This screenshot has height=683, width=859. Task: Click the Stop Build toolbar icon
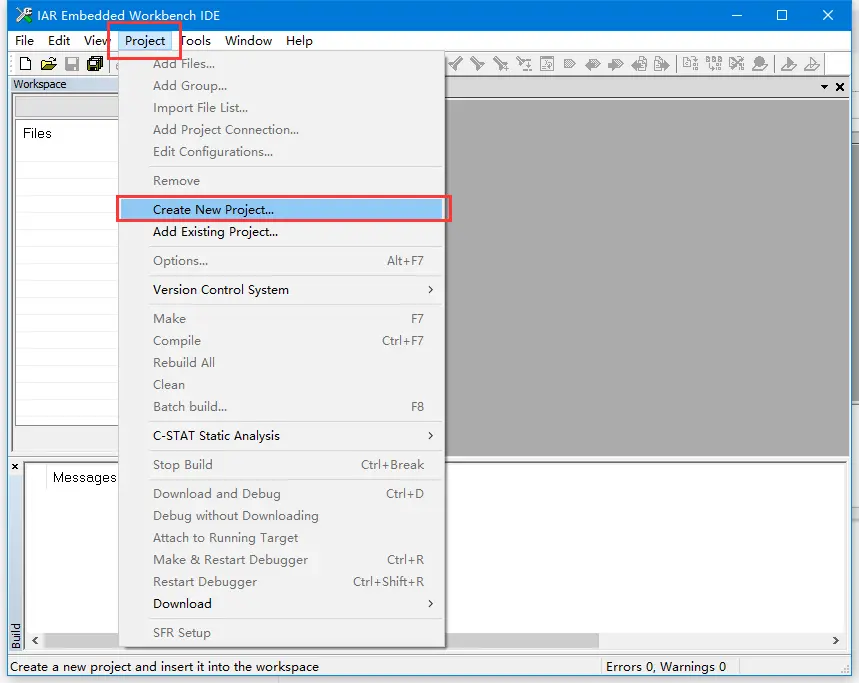pos(737,64)
